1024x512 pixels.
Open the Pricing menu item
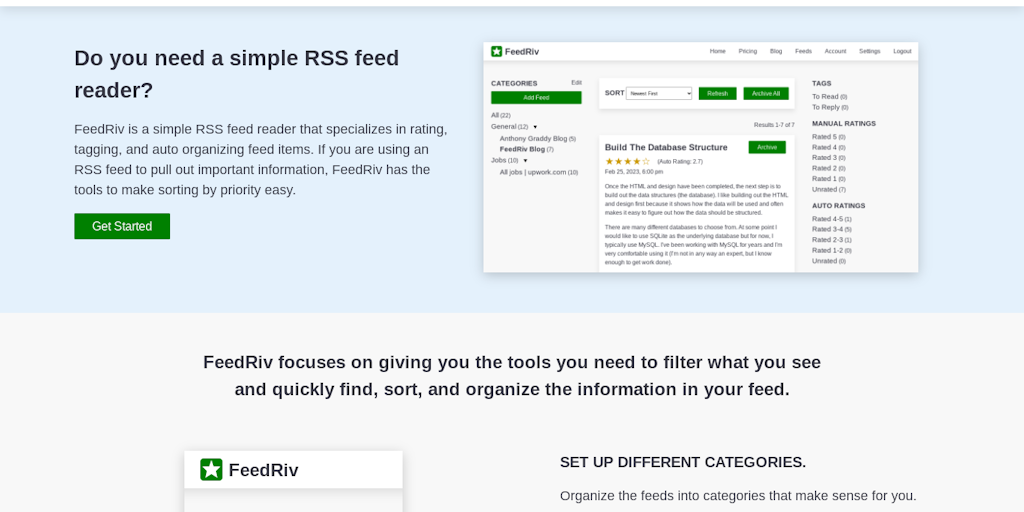click(x=747, y=51)
